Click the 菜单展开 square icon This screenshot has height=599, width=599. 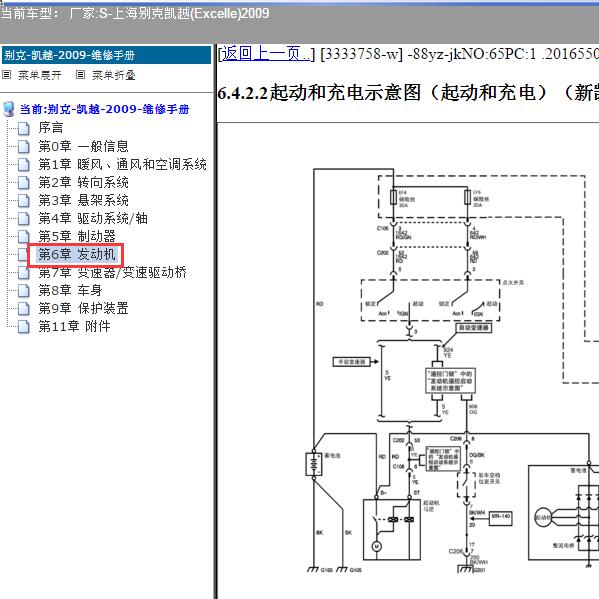coord(6,74)
